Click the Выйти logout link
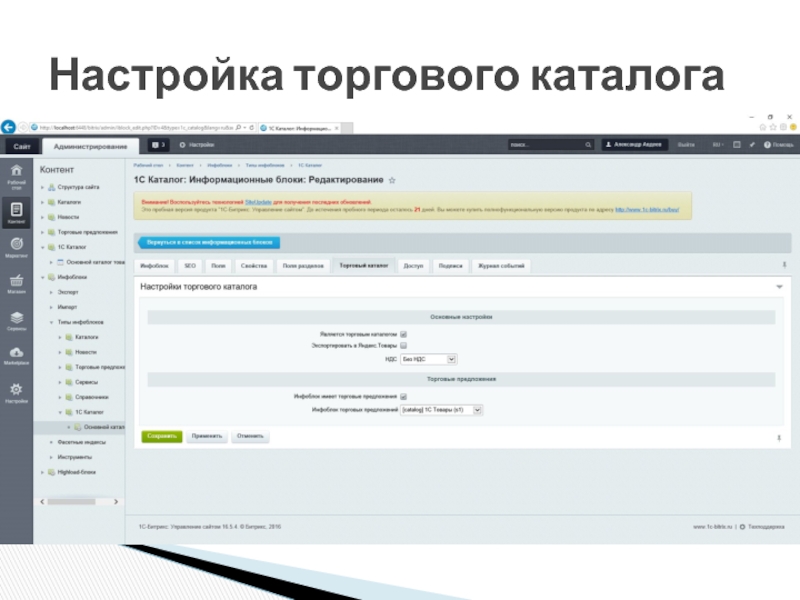This screenshot has height=600, width=800. click(x=686, y=145)
